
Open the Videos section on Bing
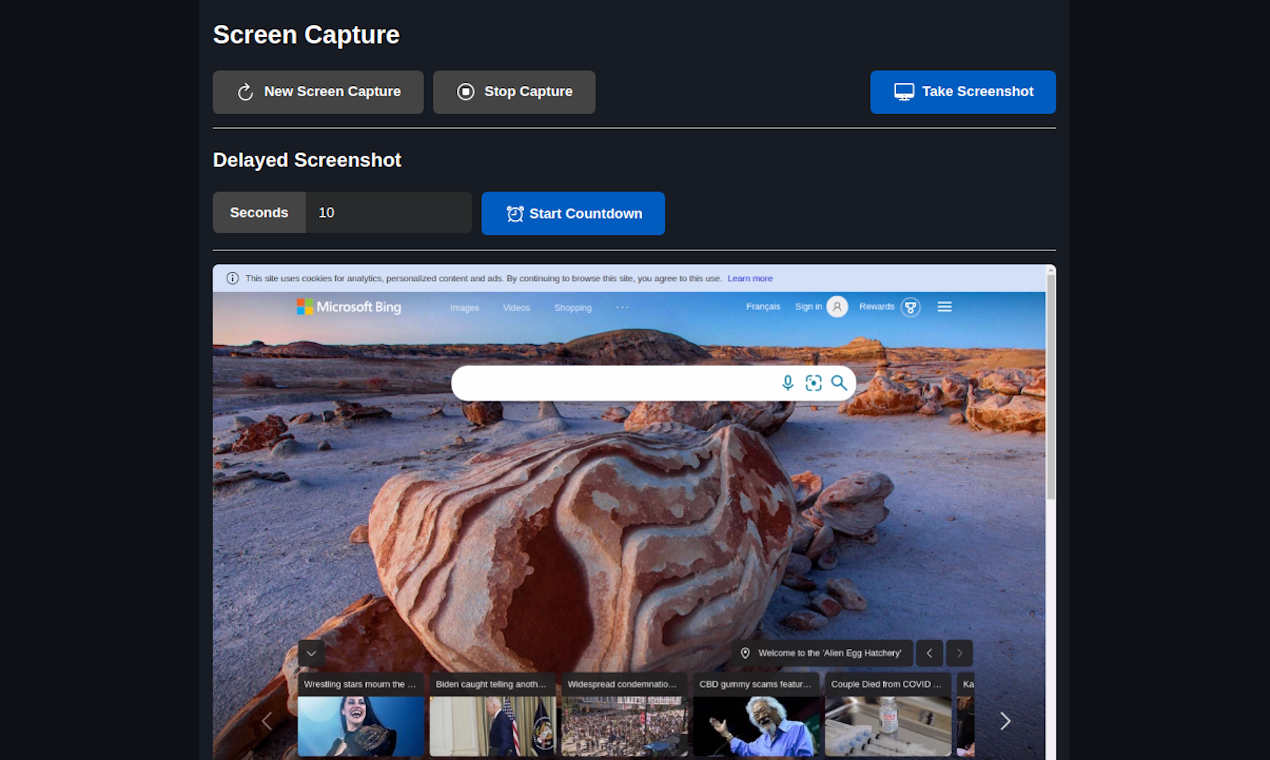tap(516, 307)
